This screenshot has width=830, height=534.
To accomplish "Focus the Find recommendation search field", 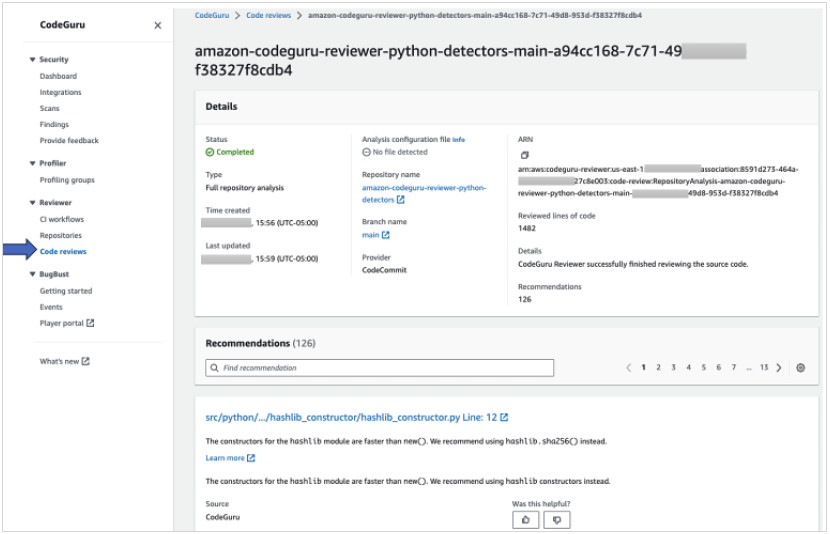I will tap(380, 368).
